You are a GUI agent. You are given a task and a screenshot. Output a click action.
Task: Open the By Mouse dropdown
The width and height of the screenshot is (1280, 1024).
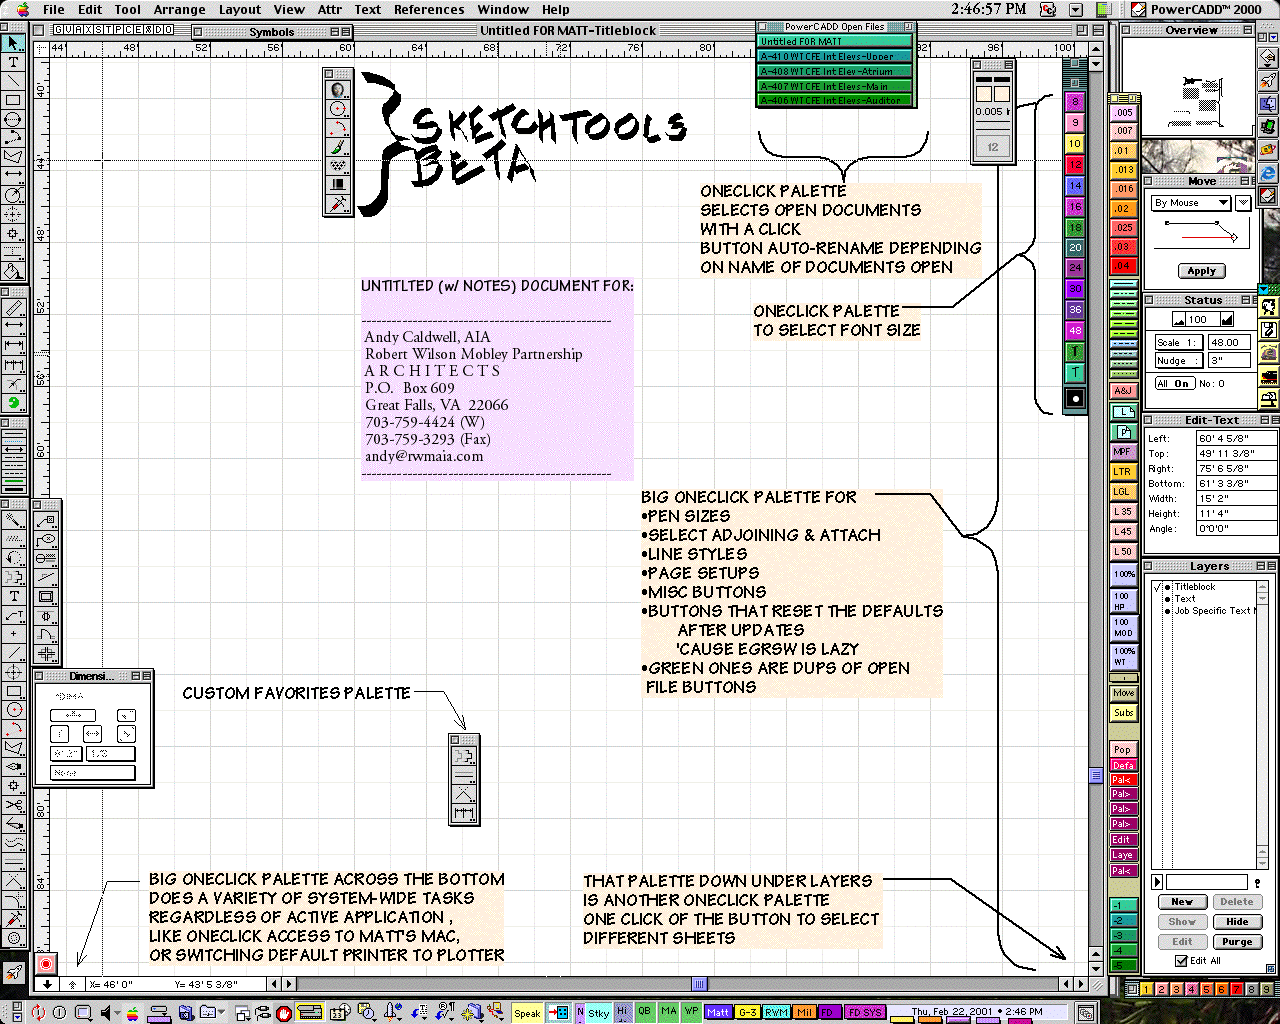[1191, 203]
